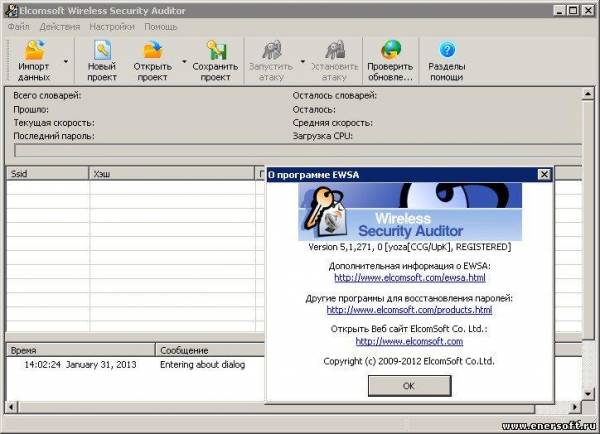Viewport: 600px width, 434px height.
Task: Expand the Запустить атаку dropdown arrow
Action: 303,61
